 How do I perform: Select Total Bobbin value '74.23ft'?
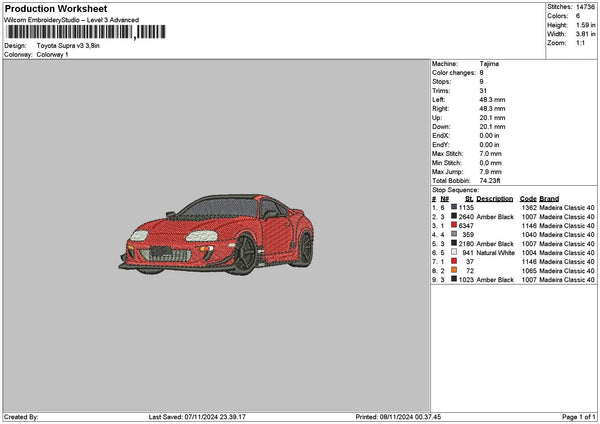490,181
